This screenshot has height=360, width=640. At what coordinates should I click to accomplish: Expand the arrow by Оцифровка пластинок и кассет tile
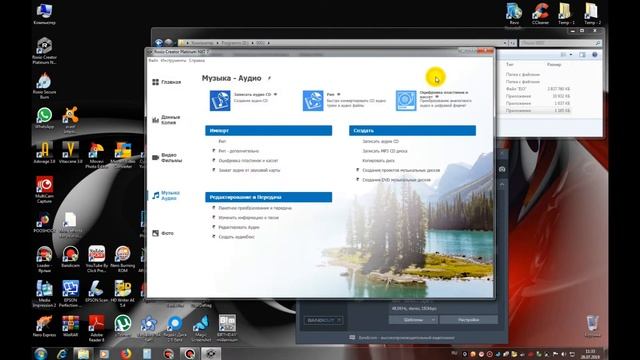(x=436, y=97)
